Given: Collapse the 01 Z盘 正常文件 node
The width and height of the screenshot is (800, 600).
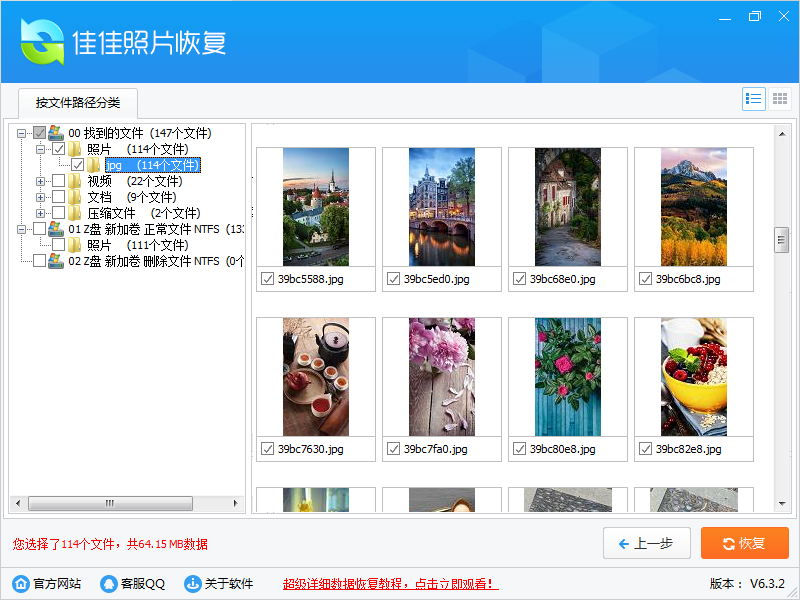Looking at the screenshot, I should 21,229.
